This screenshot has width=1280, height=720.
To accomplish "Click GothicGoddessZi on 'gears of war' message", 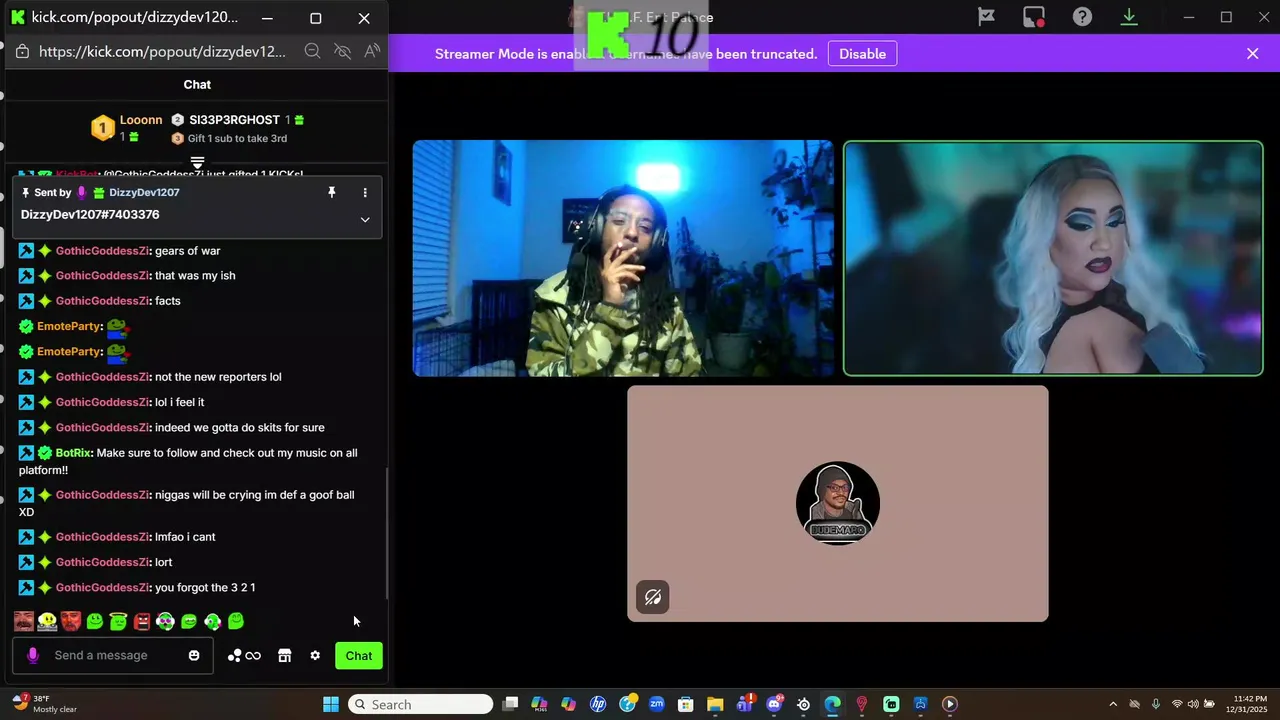I will pyautogui.click(x=103, y=251).
